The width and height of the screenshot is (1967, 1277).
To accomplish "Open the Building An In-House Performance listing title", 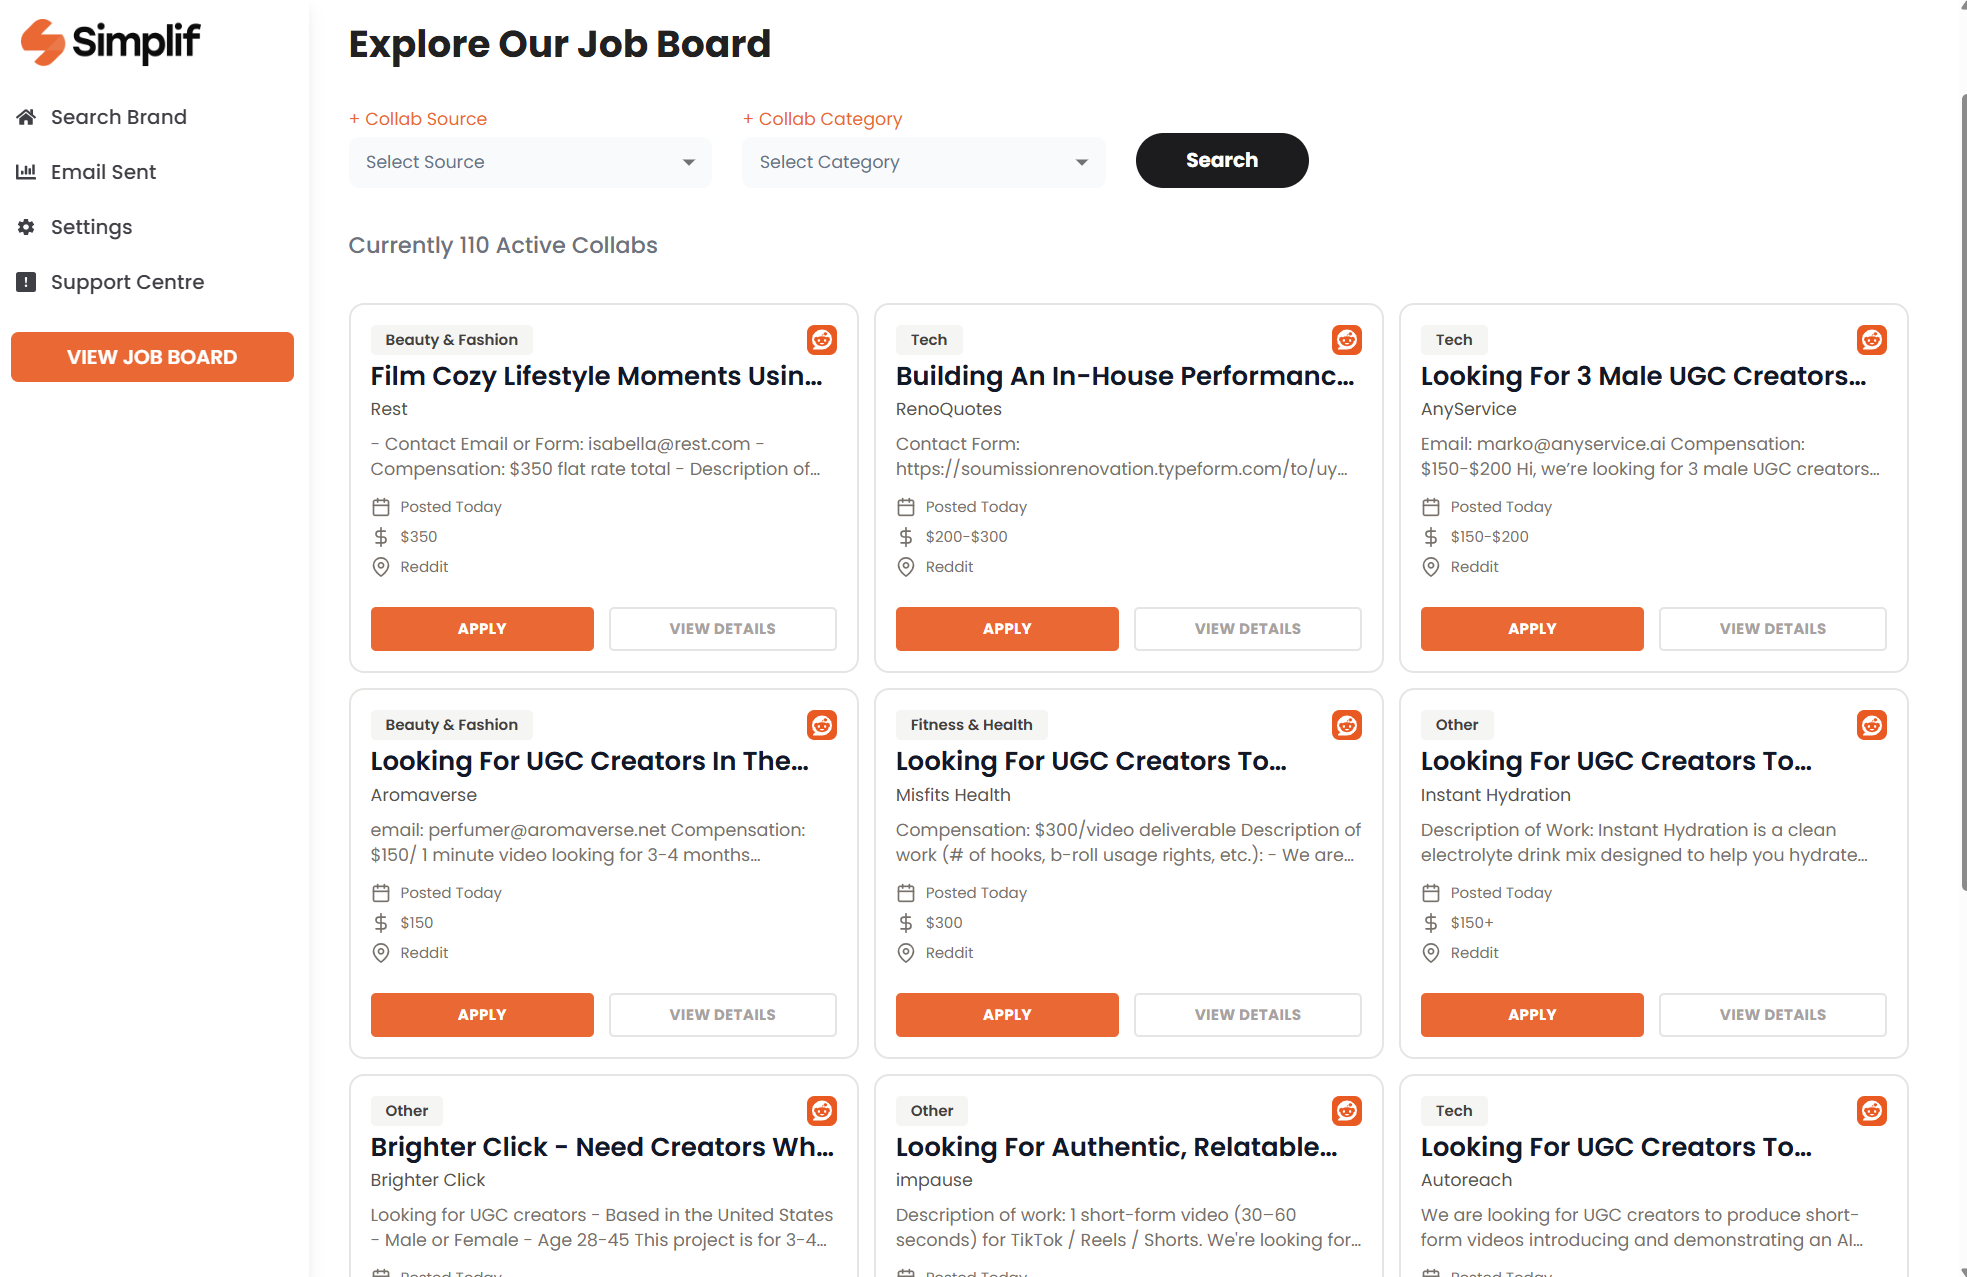I will tap(1124, 376).
